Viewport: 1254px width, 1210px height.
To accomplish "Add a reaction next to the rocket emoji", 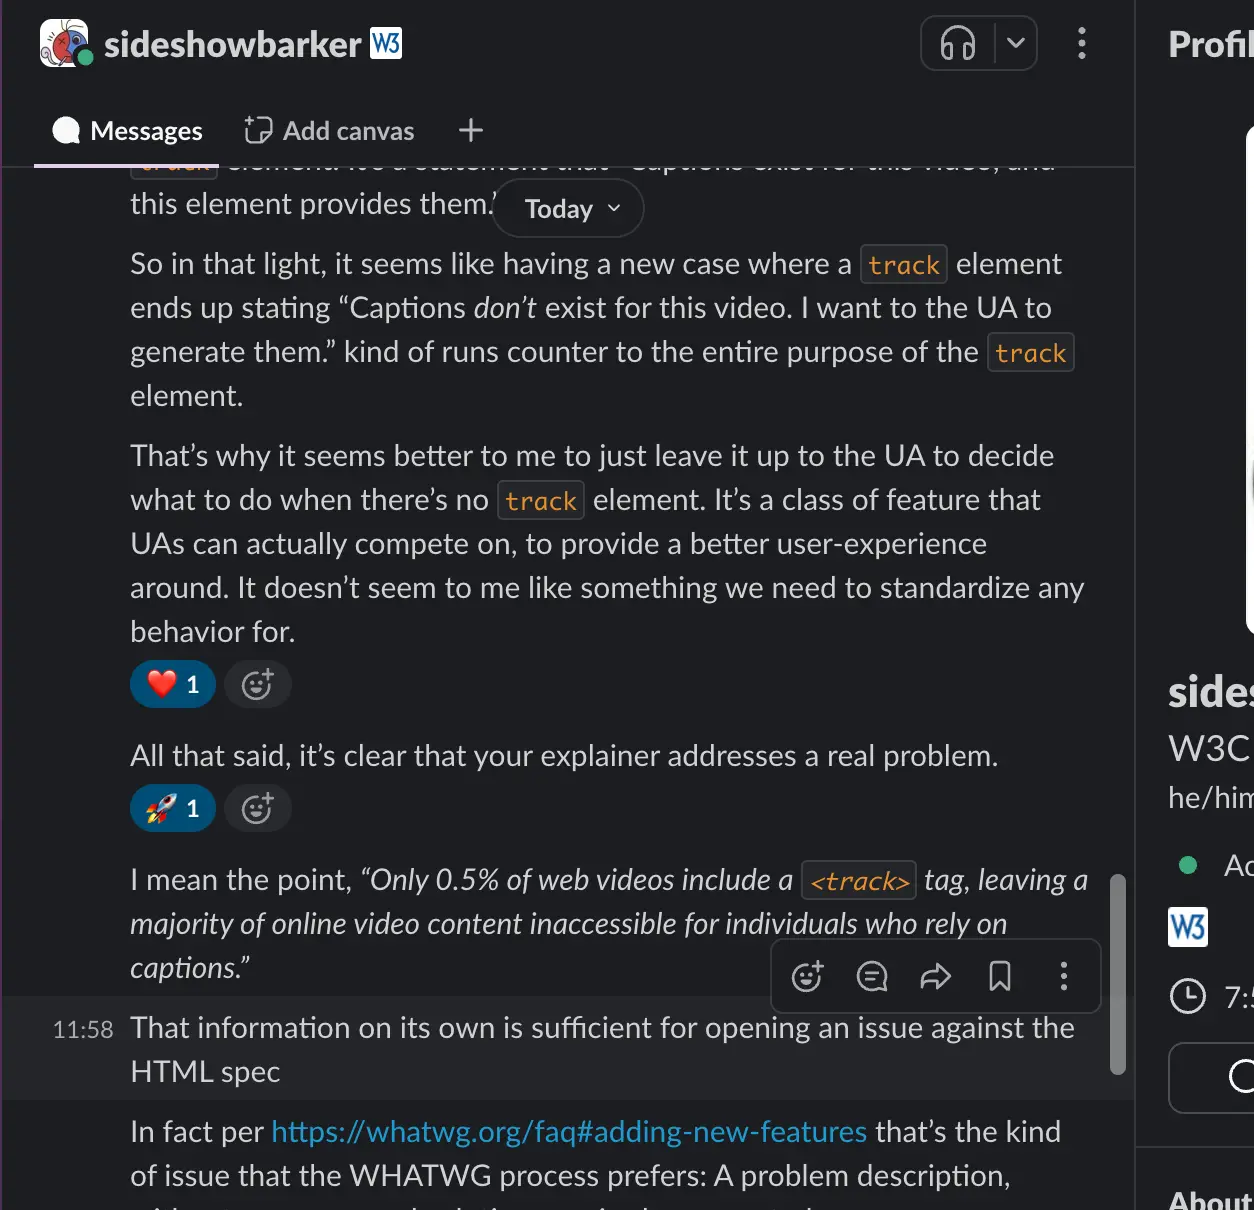I will pos(257,808).
